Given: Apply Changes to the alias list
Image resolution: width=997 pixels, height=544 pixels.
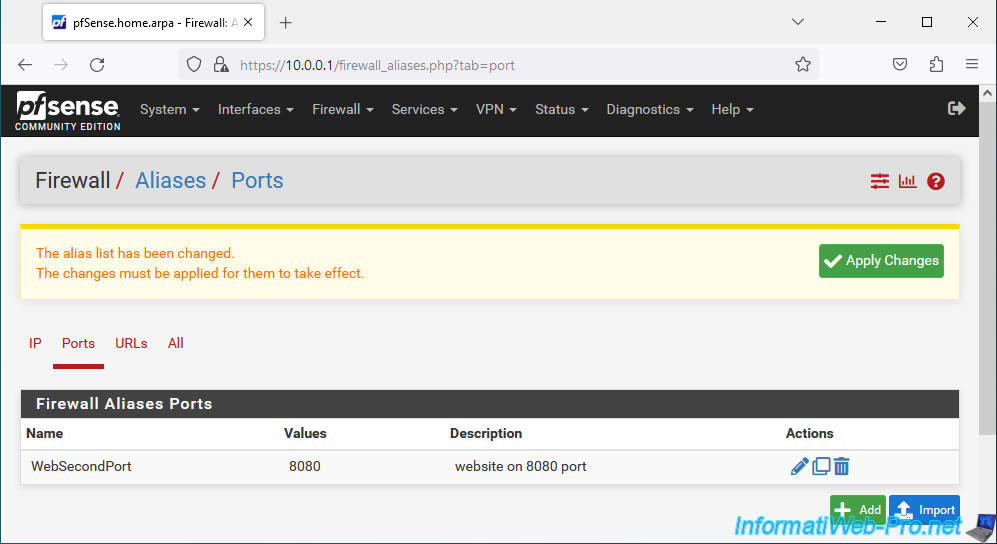Looking at the screenshot, I should pyautogui.click(x=881, y=261).
